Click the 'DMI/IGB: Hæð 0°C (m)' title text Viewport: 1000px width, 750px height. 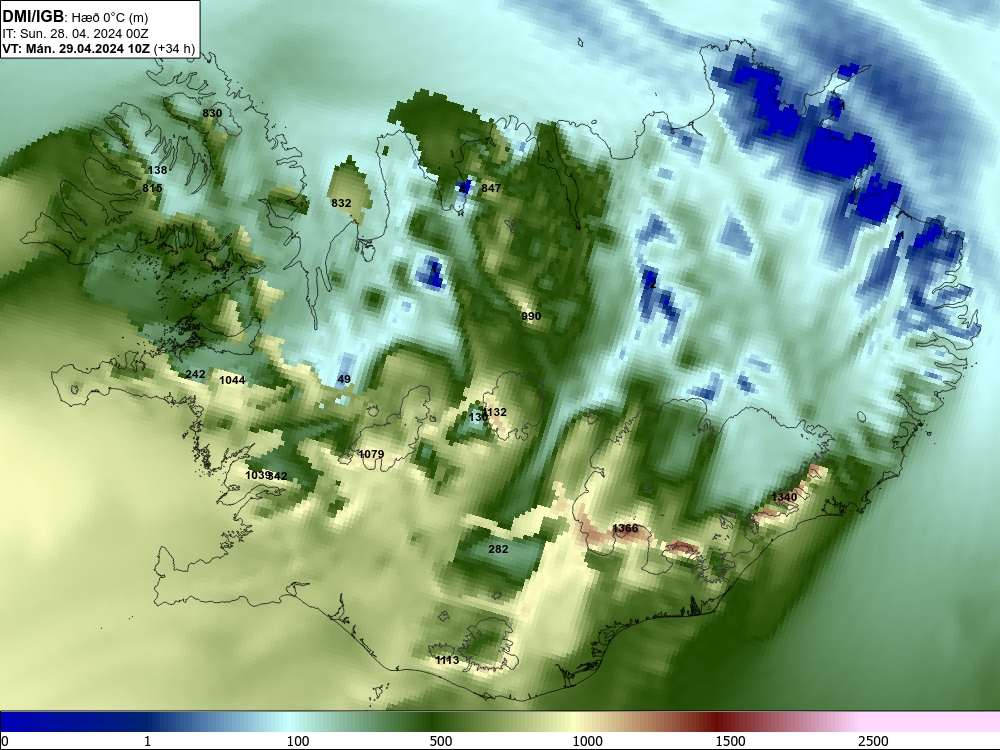click(x=75, y=17)
